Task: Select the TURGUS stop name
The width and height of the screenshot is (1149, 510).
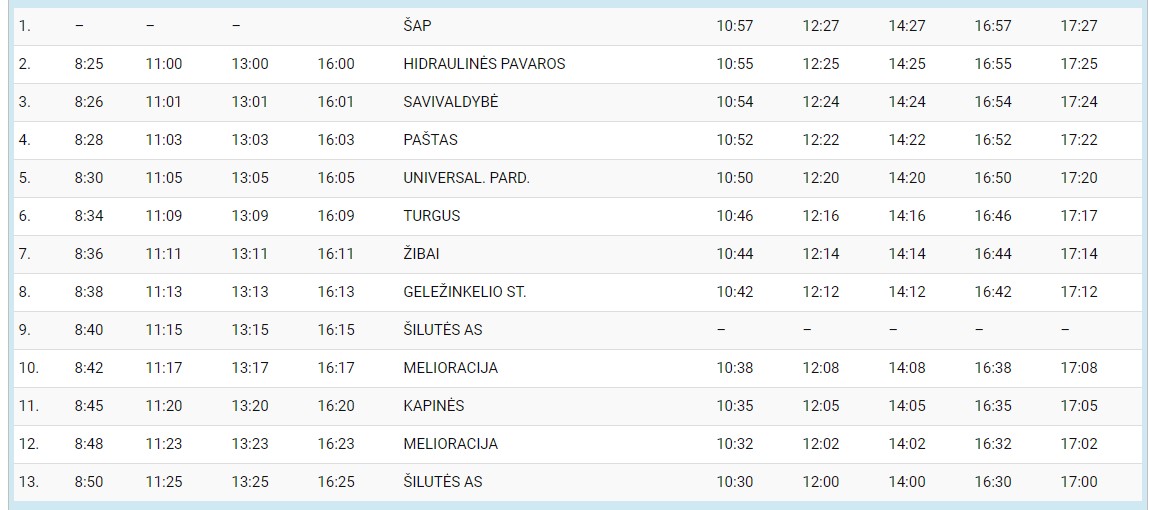Action: (432, 216)
